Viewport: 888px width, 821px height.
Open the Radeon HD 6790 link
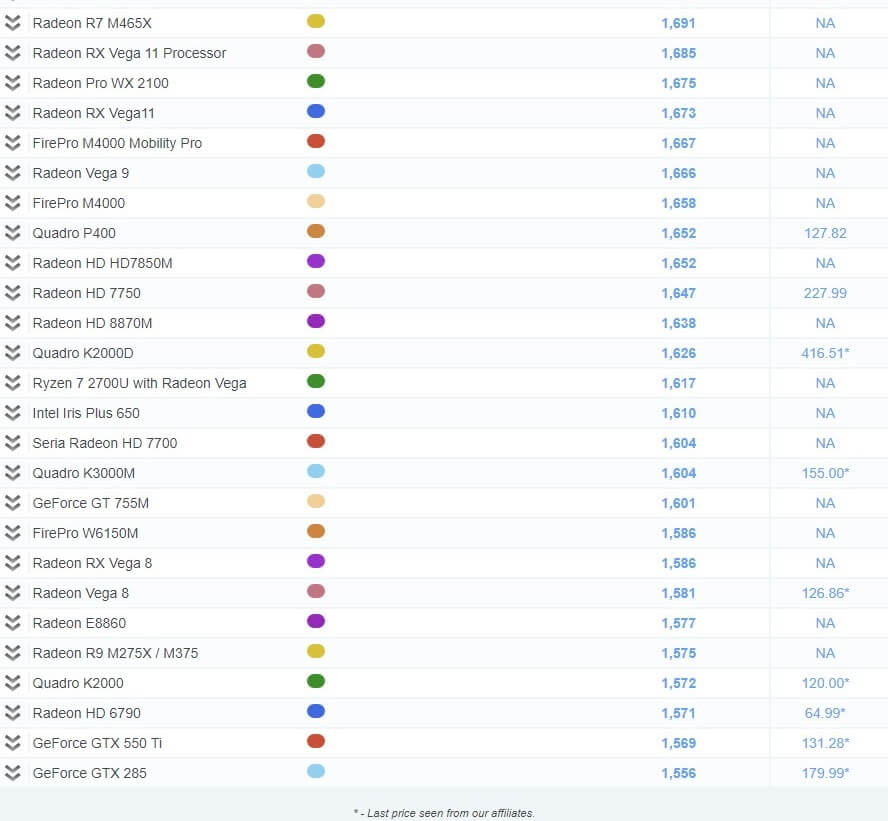tap(87, 713)
